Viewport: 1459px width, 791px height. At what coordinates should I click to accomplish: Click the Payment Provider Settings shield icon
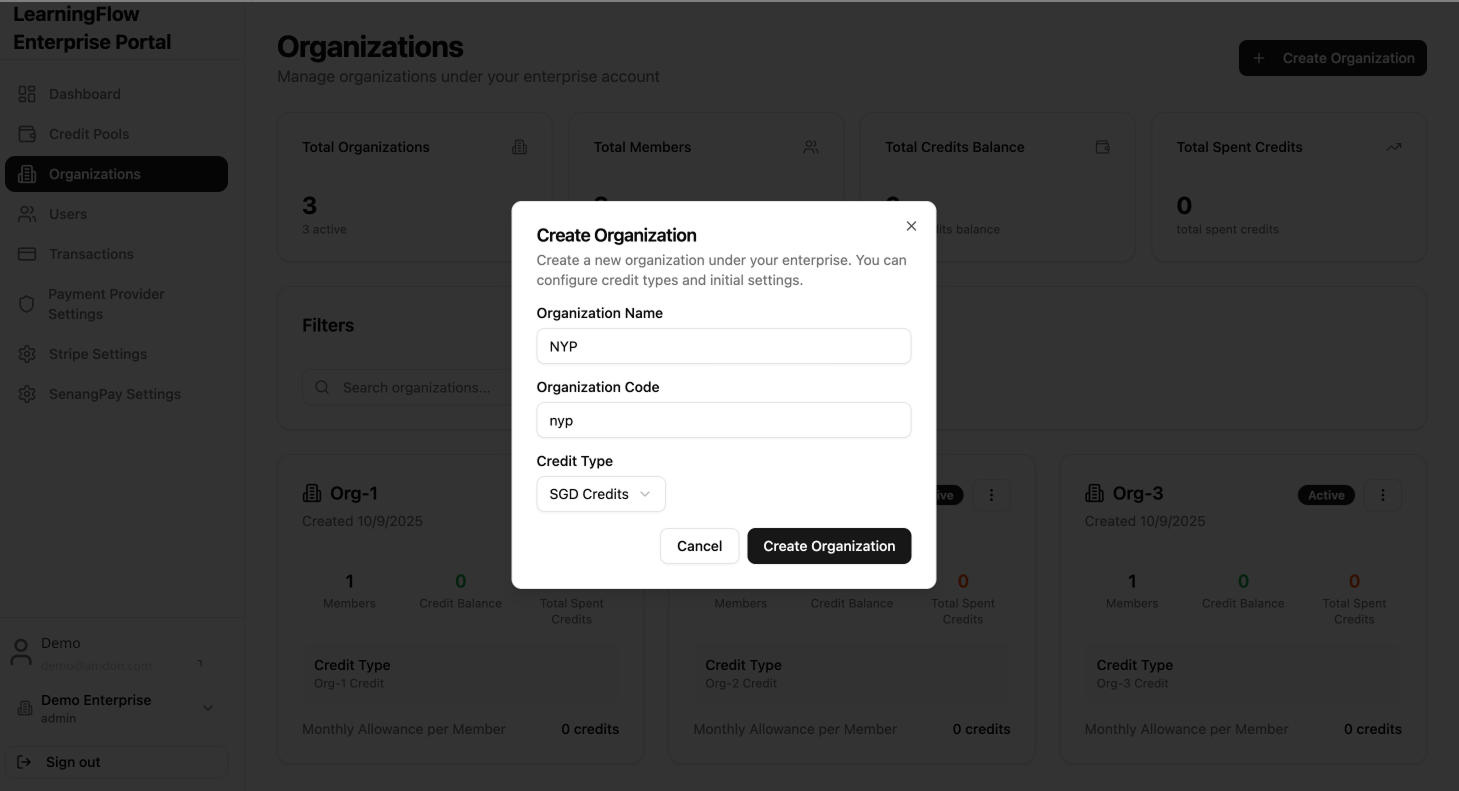27,304
